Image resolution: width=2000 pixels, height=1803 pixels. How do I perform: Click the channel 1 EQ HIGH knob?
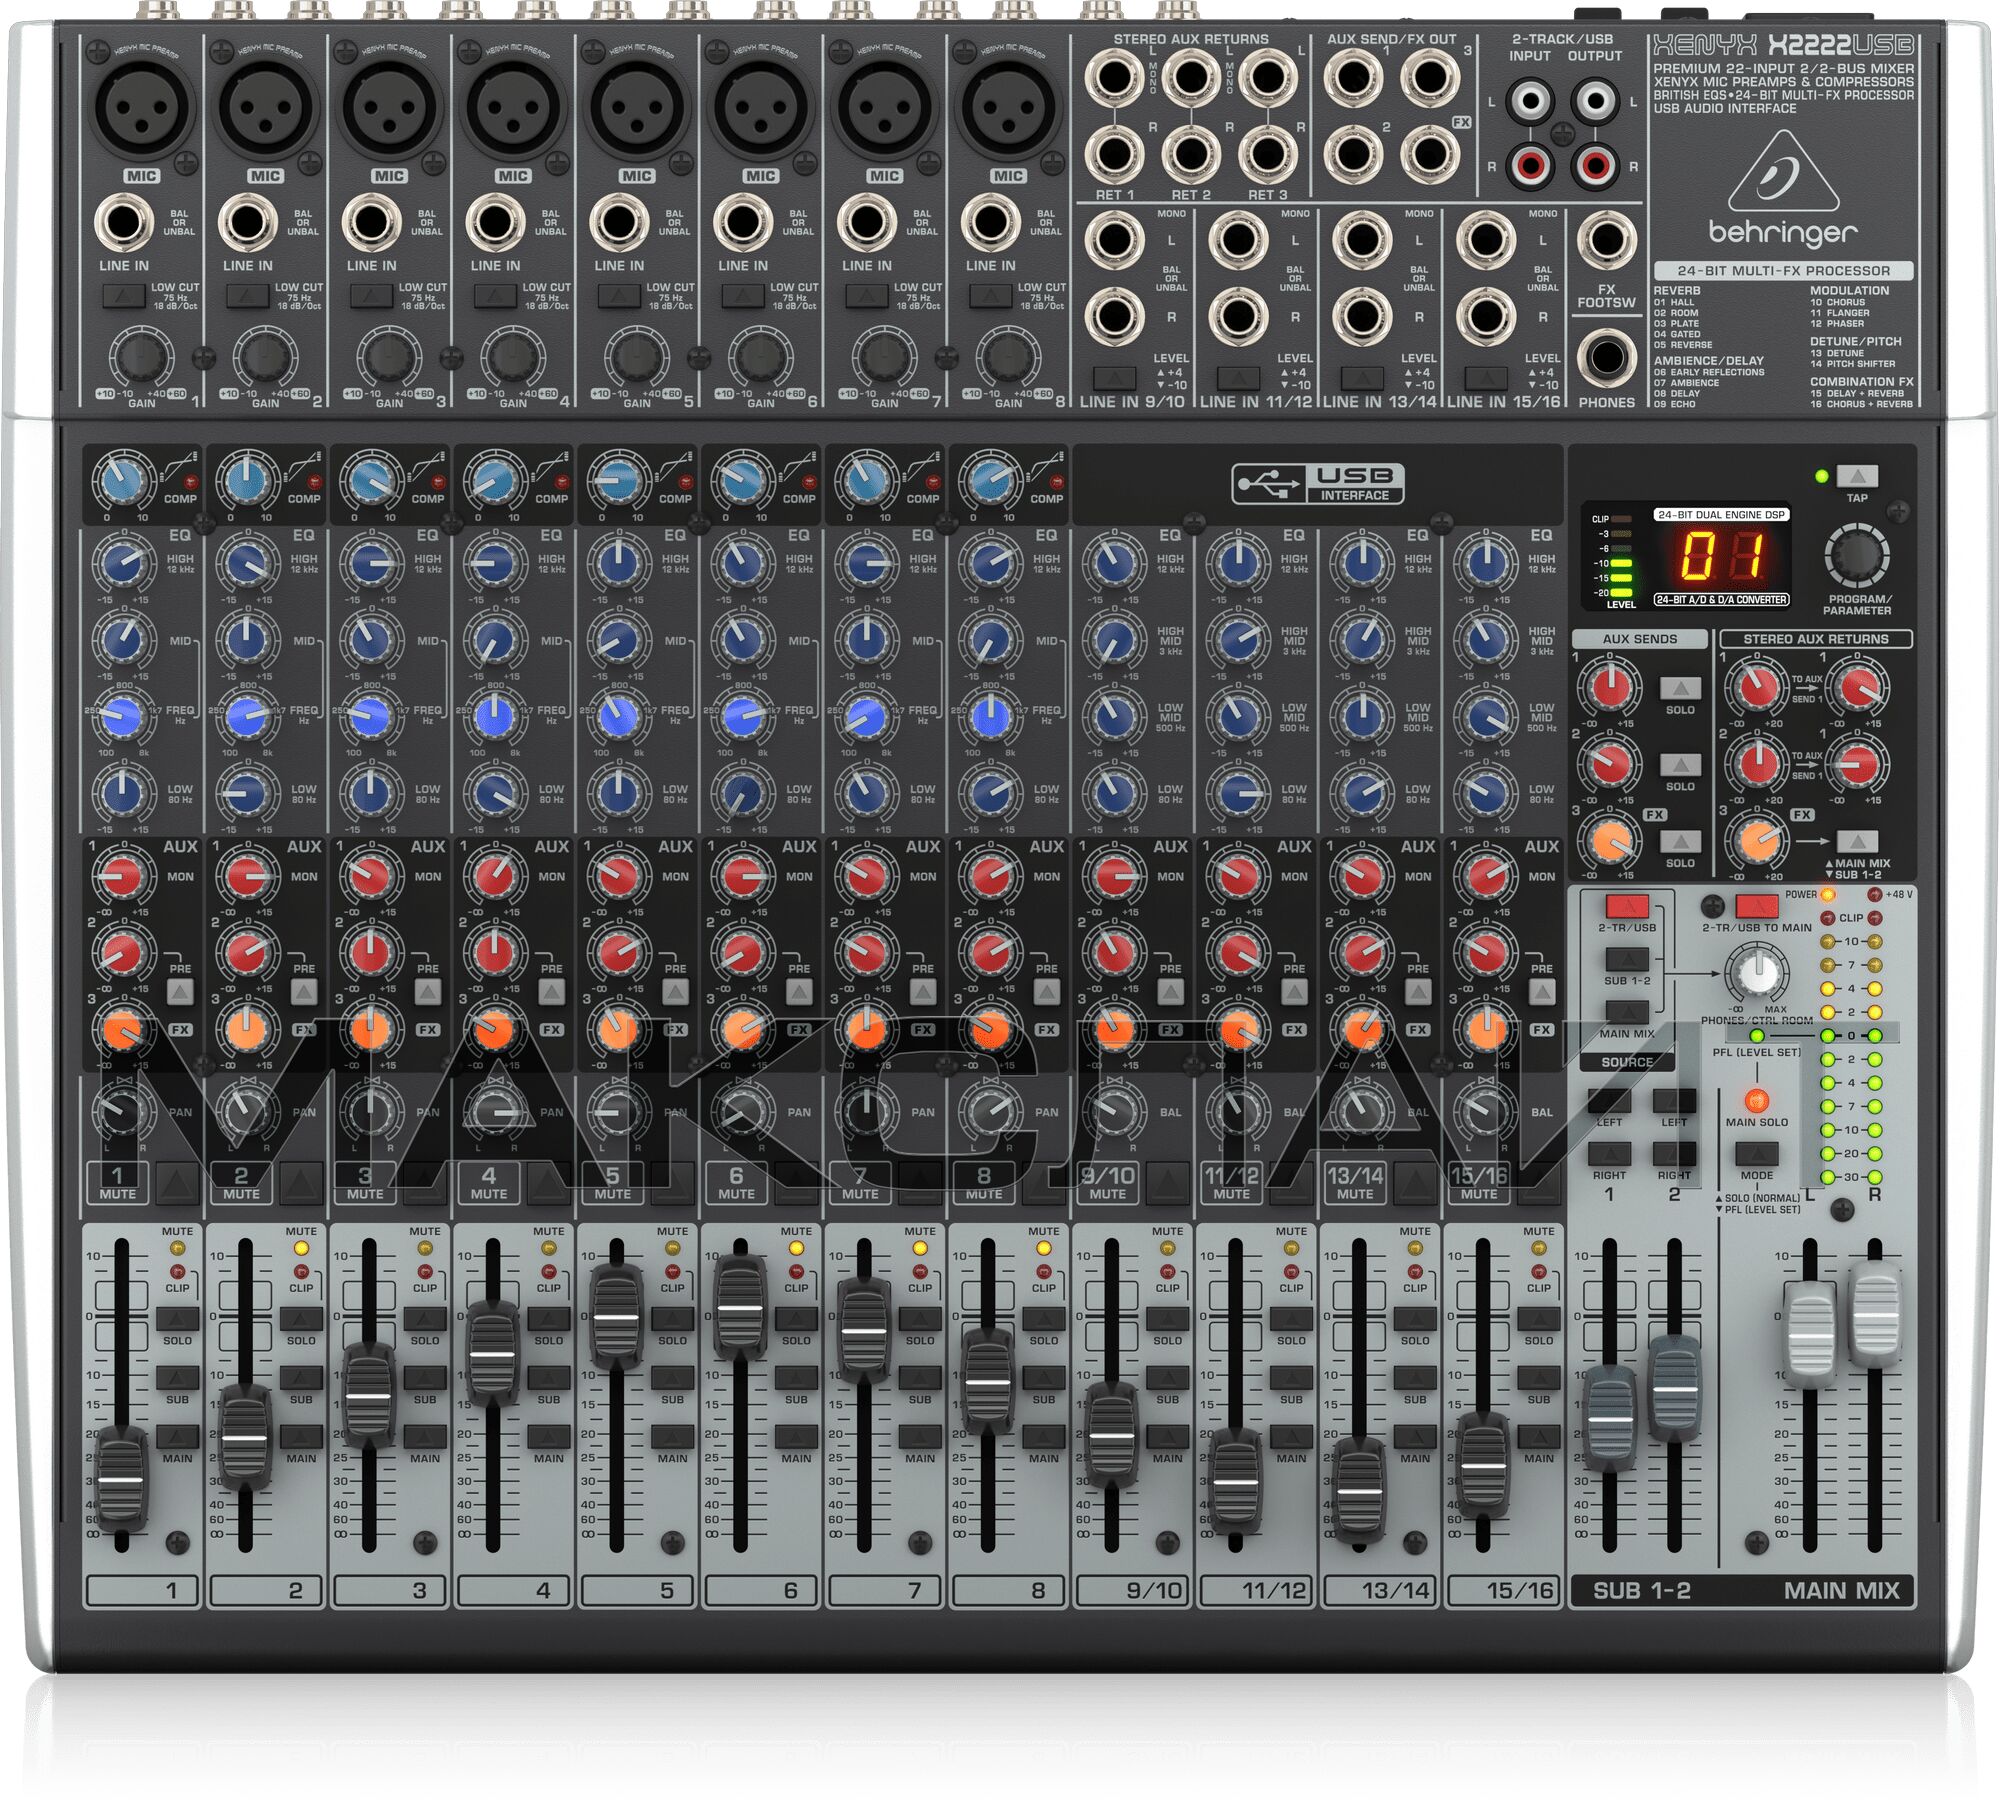pos(122,563)
